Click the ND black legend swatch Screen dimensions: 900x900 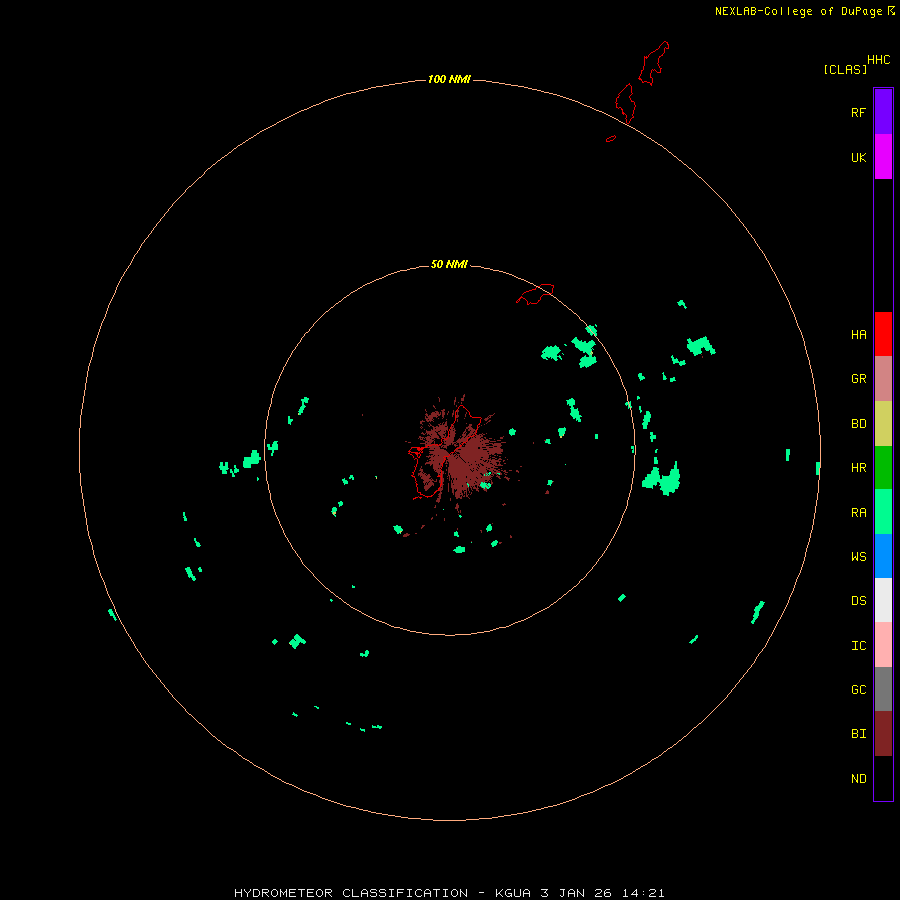(x=883, y=778)
